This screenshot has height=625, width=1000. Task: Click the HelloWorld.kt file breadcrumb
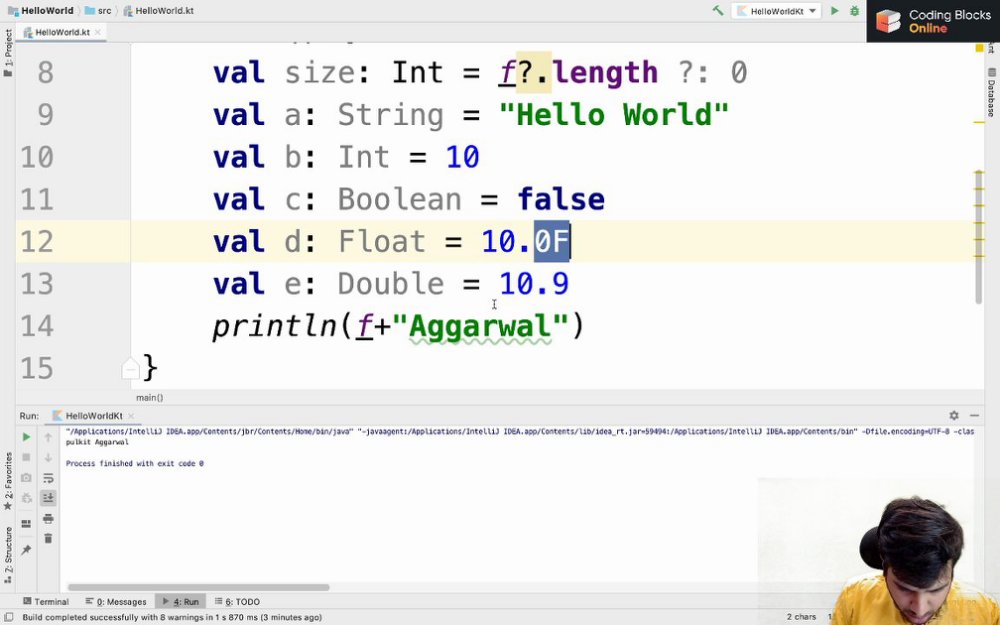click(158, 11)
